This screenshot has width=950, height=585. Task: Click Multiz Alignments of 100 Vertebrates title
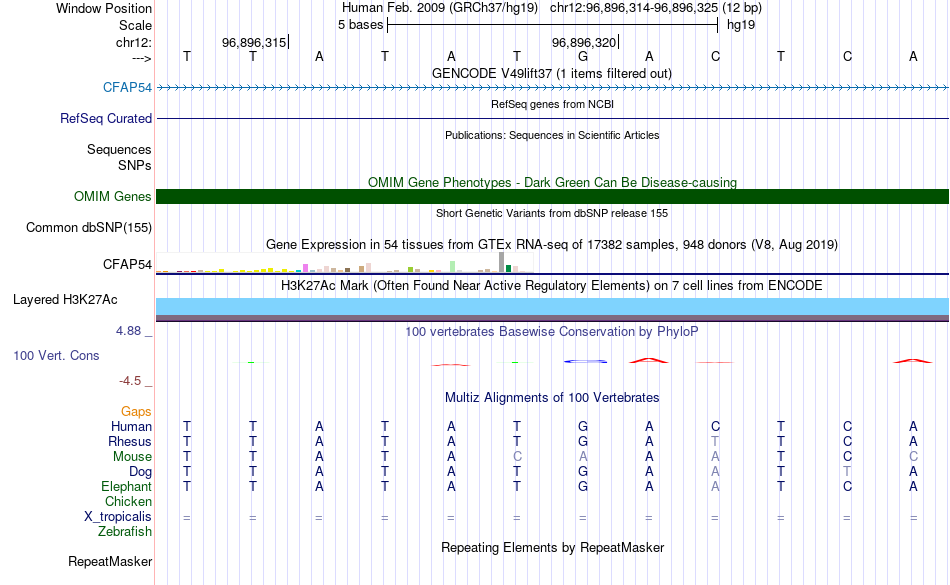click(x=552, y=397)
